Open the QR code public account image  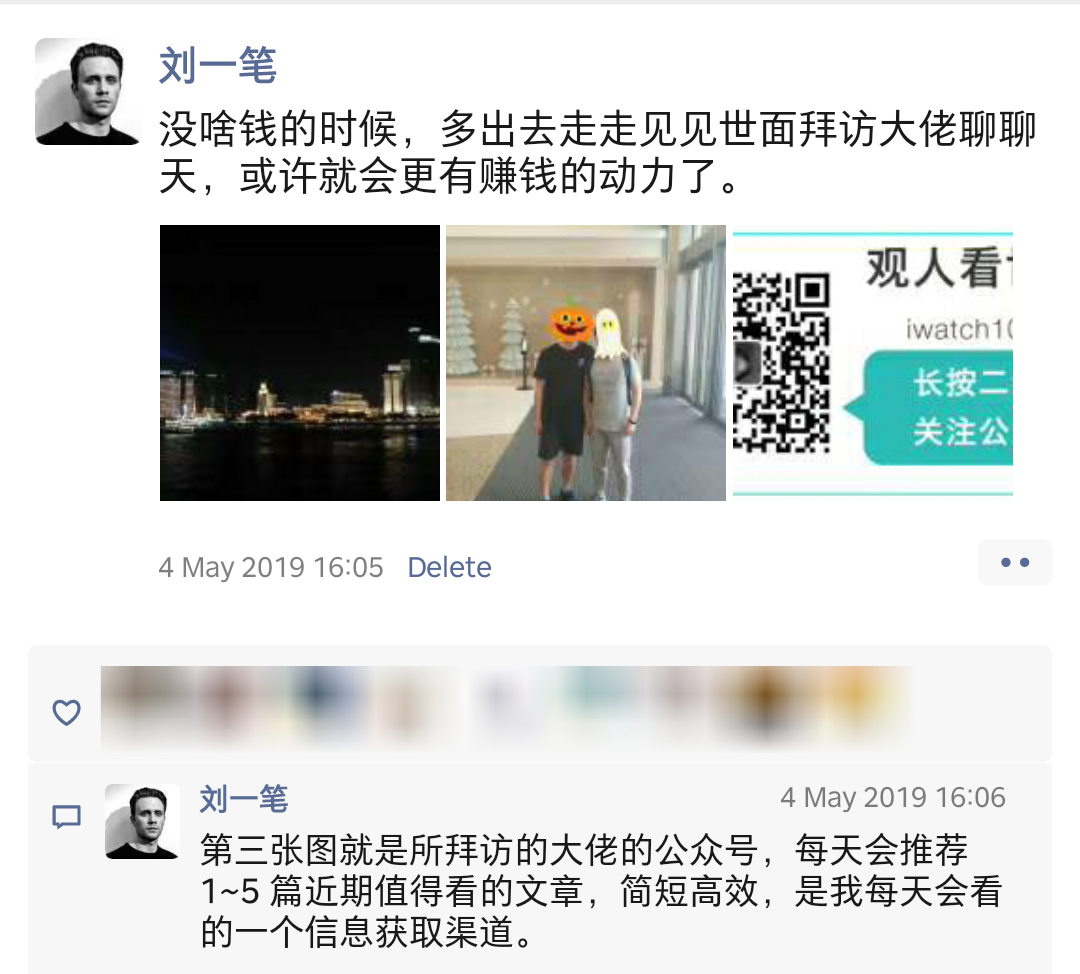point(873,363)
